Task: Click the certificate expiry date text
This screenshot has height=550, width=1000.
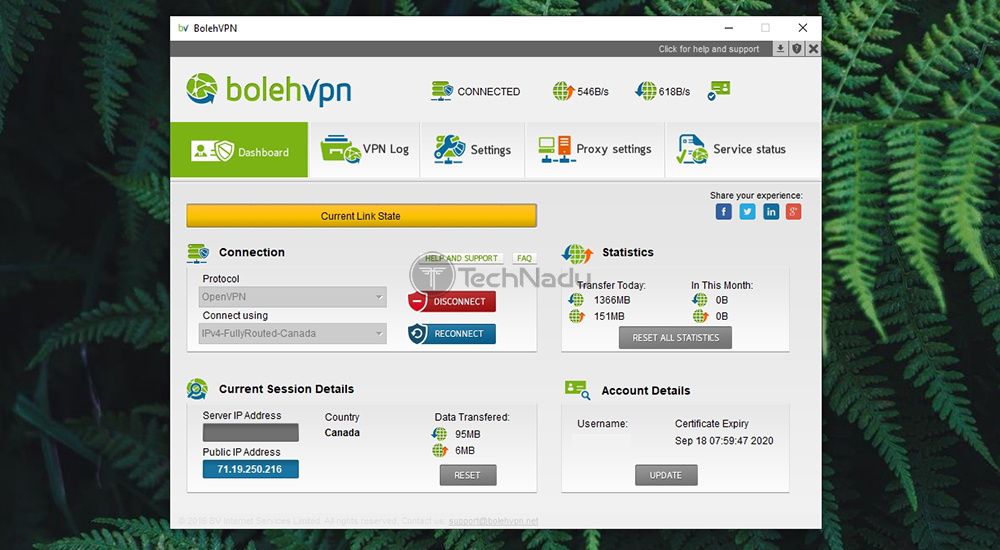Action: tap(724, 441)
